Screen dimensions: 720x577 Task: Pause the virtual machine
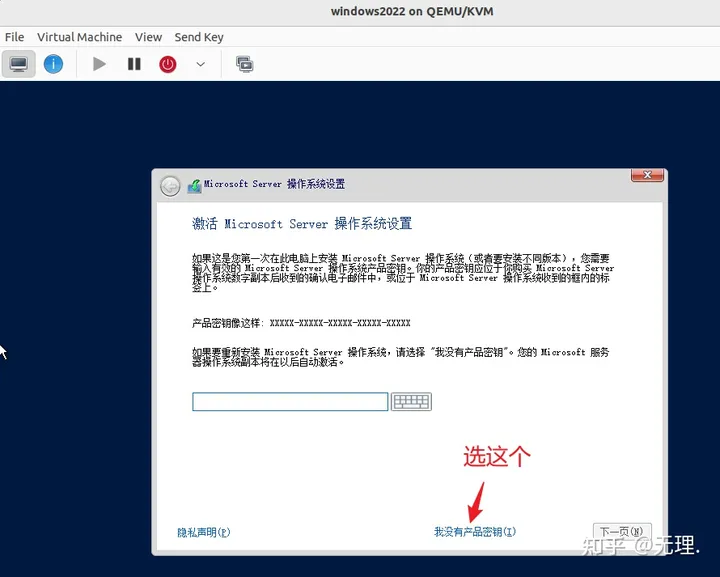[134, 64]
